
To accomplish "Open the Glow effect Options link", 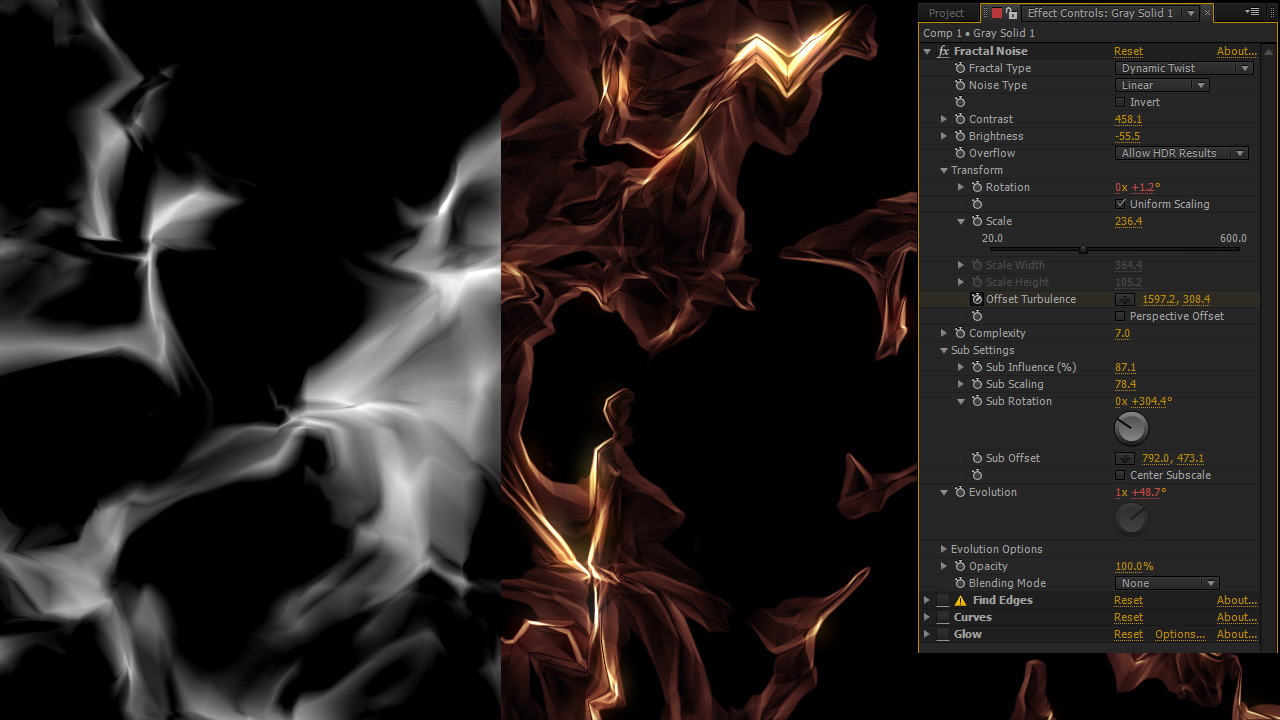I will (x=1180, y=634).
